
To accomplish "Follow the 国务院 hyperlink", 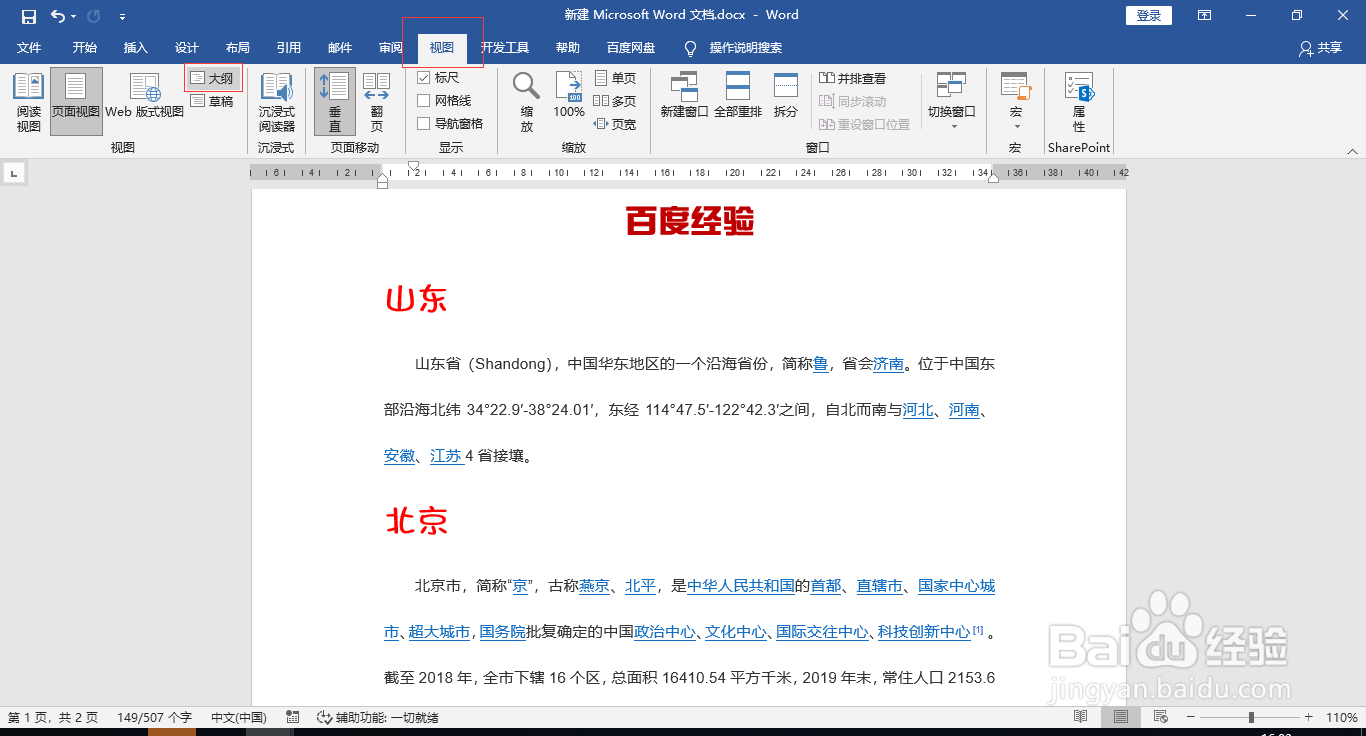I will [x=502, y=632].
